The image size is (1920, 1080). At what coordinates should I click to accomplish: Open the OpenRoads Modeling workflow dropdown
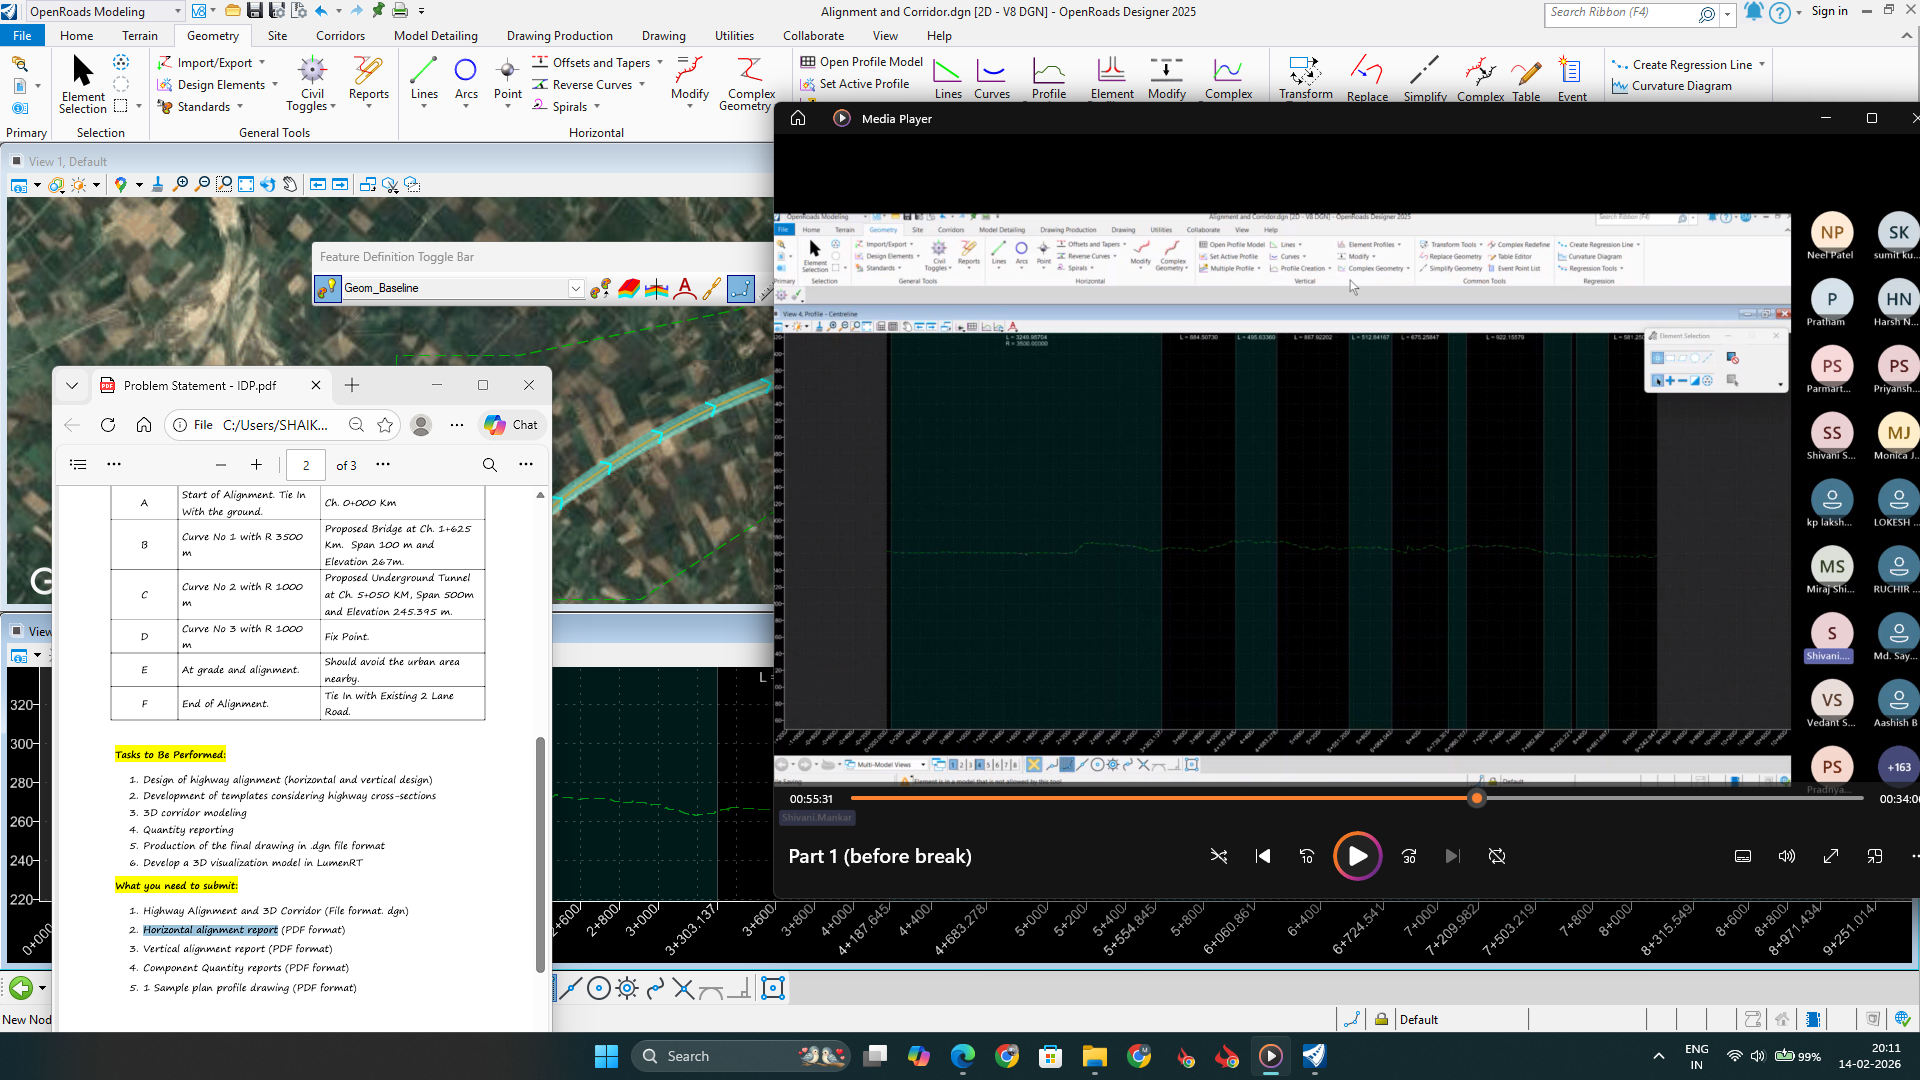pyautogui.click(x=178, y=12)
